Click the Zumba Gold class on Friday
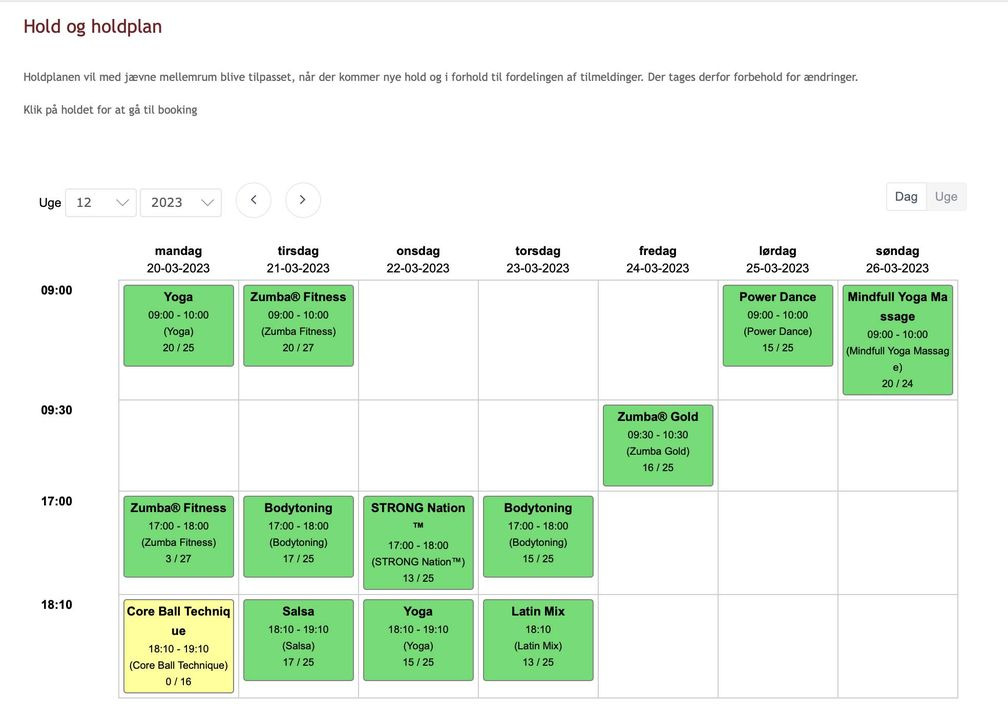Image resolution: width=1008 pixels, height=720 pixels. click(658, 445)
